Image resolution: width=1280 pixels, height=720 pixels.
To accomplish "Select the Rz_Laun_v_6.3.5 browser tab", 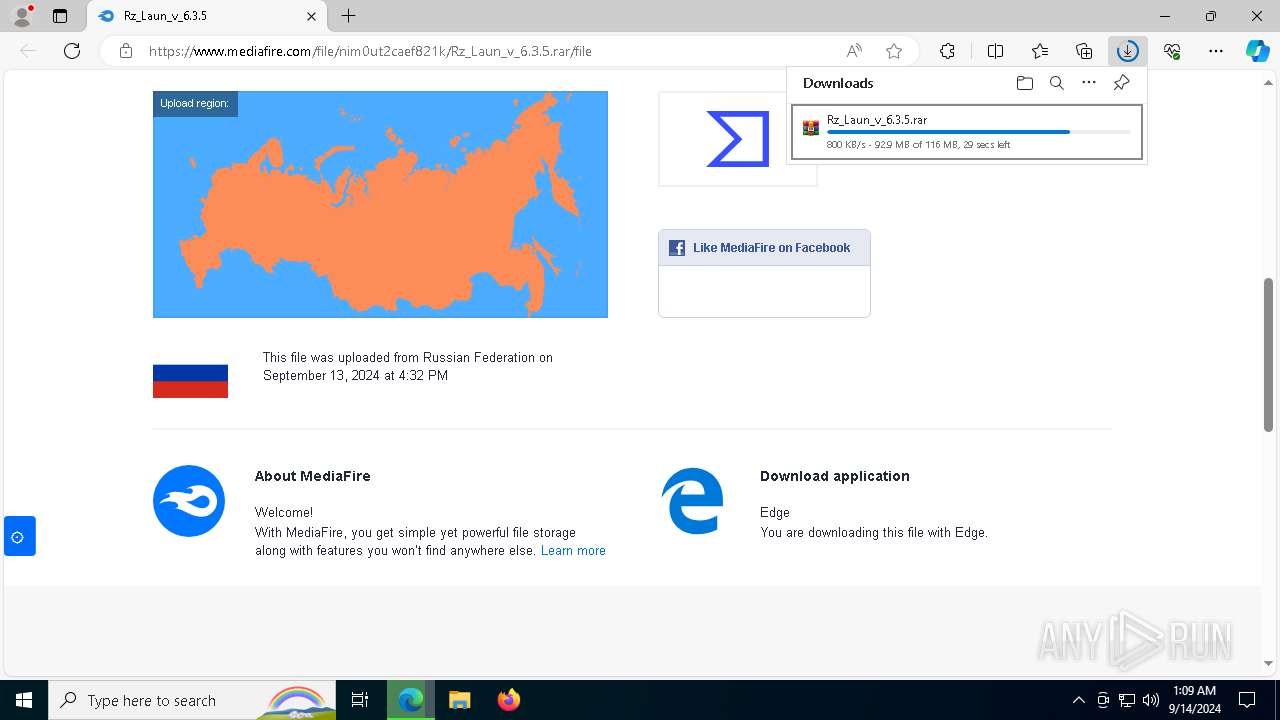I will [206, 16].
